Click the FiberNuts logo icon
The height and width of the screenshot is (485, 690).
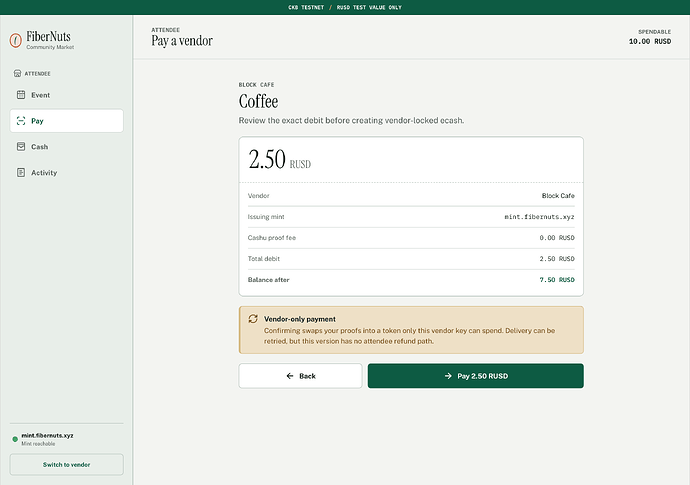click(16, 40)
